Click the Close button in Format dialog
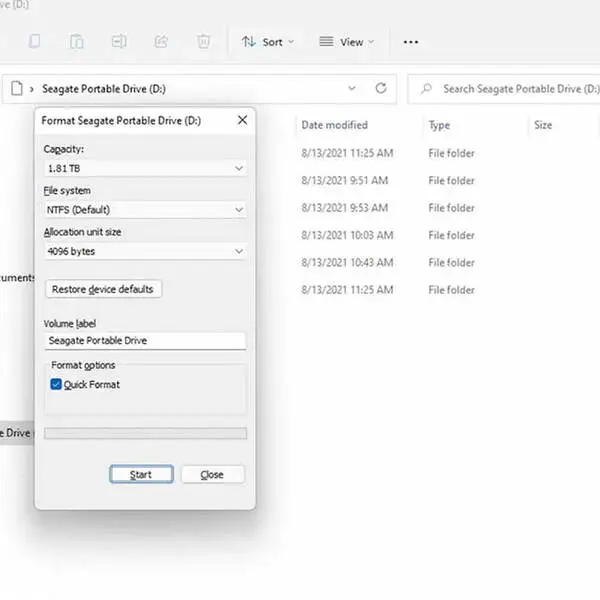This screenshot has width=600, height=600. click(x=212, y=474)
